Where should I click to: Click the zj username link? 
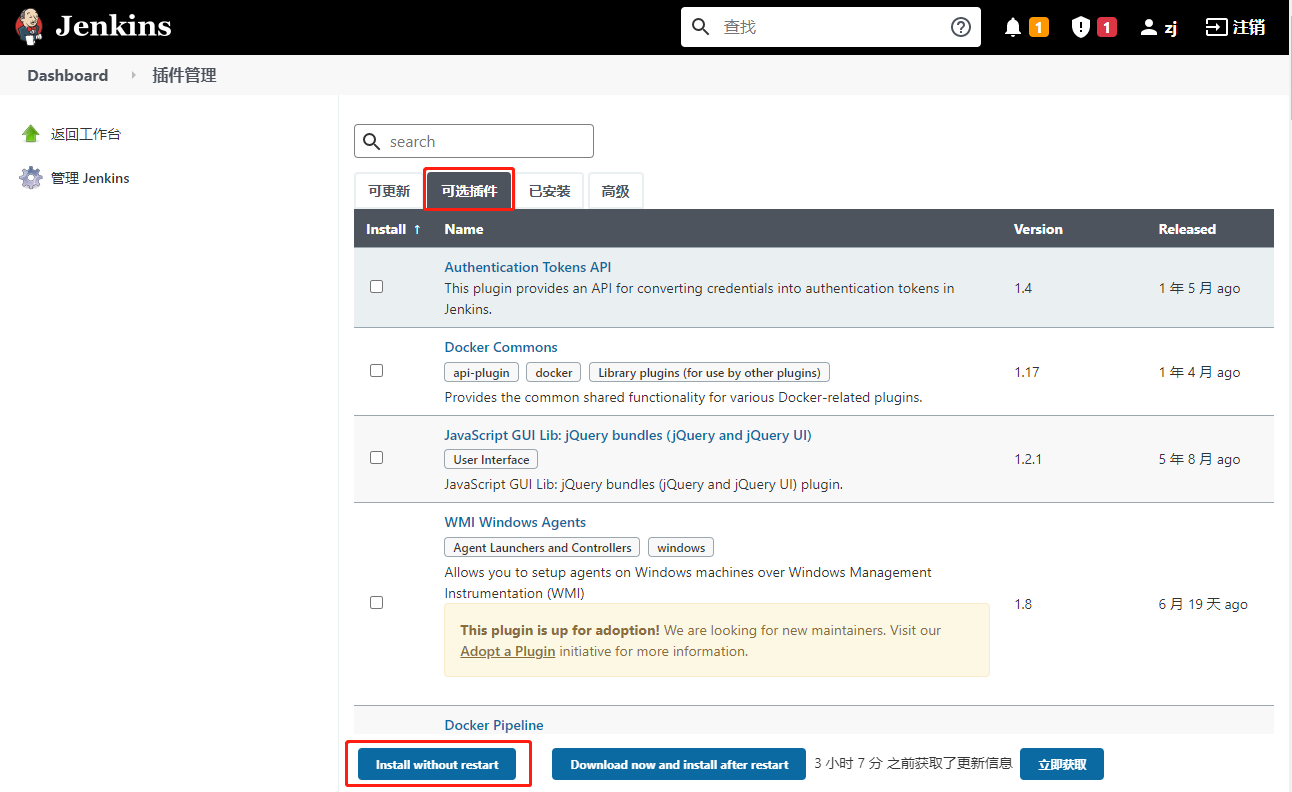1170,28
